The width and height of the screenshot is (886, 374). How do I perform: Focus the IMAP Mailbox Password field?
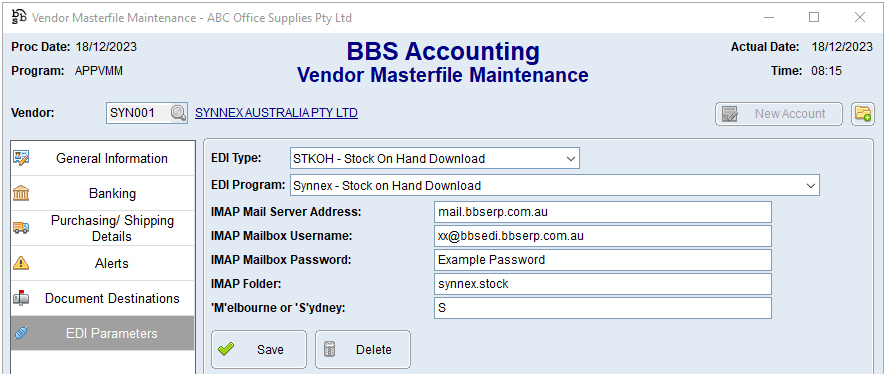coord(603,260)
